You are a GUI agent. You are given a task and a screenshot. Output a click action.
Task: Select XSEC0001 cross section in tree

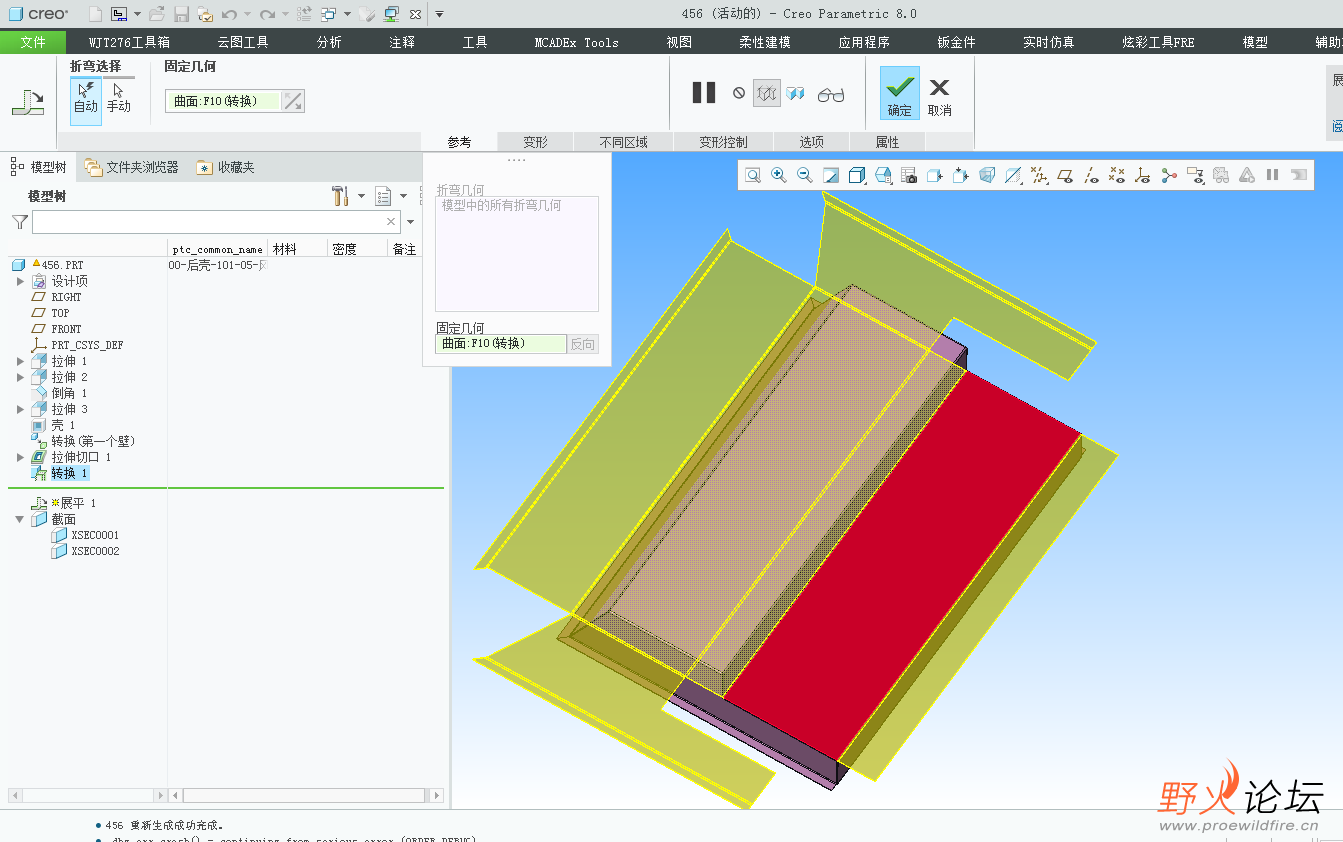coord(95,535)
